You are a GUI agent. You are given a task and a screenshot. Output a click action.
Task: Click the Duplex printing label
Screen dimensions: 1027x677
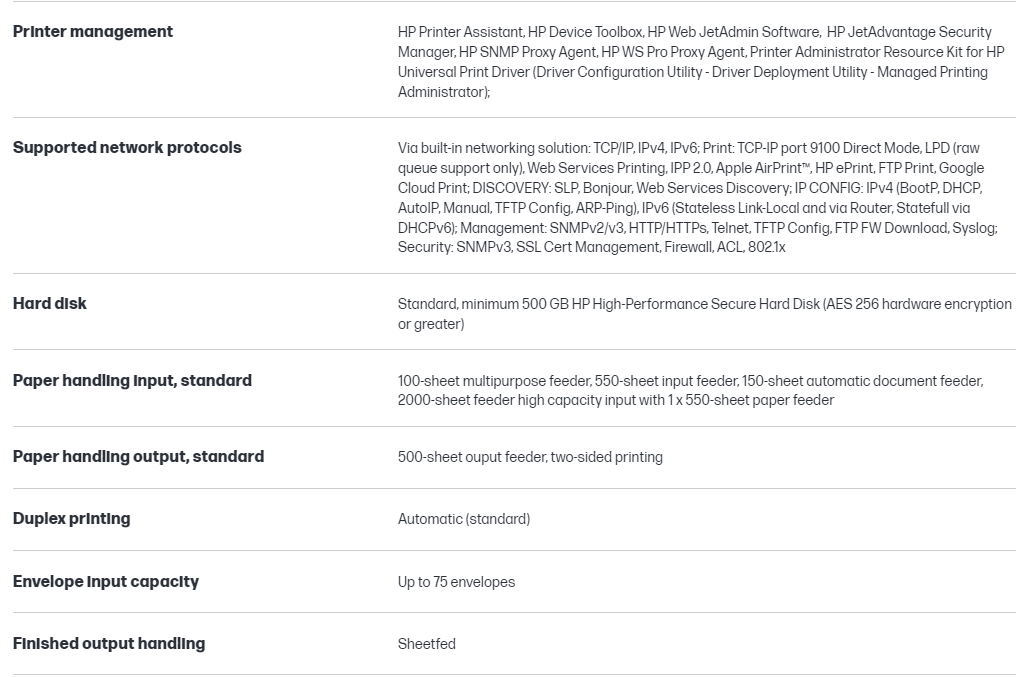pyautogui.click(x=72, y=519)
